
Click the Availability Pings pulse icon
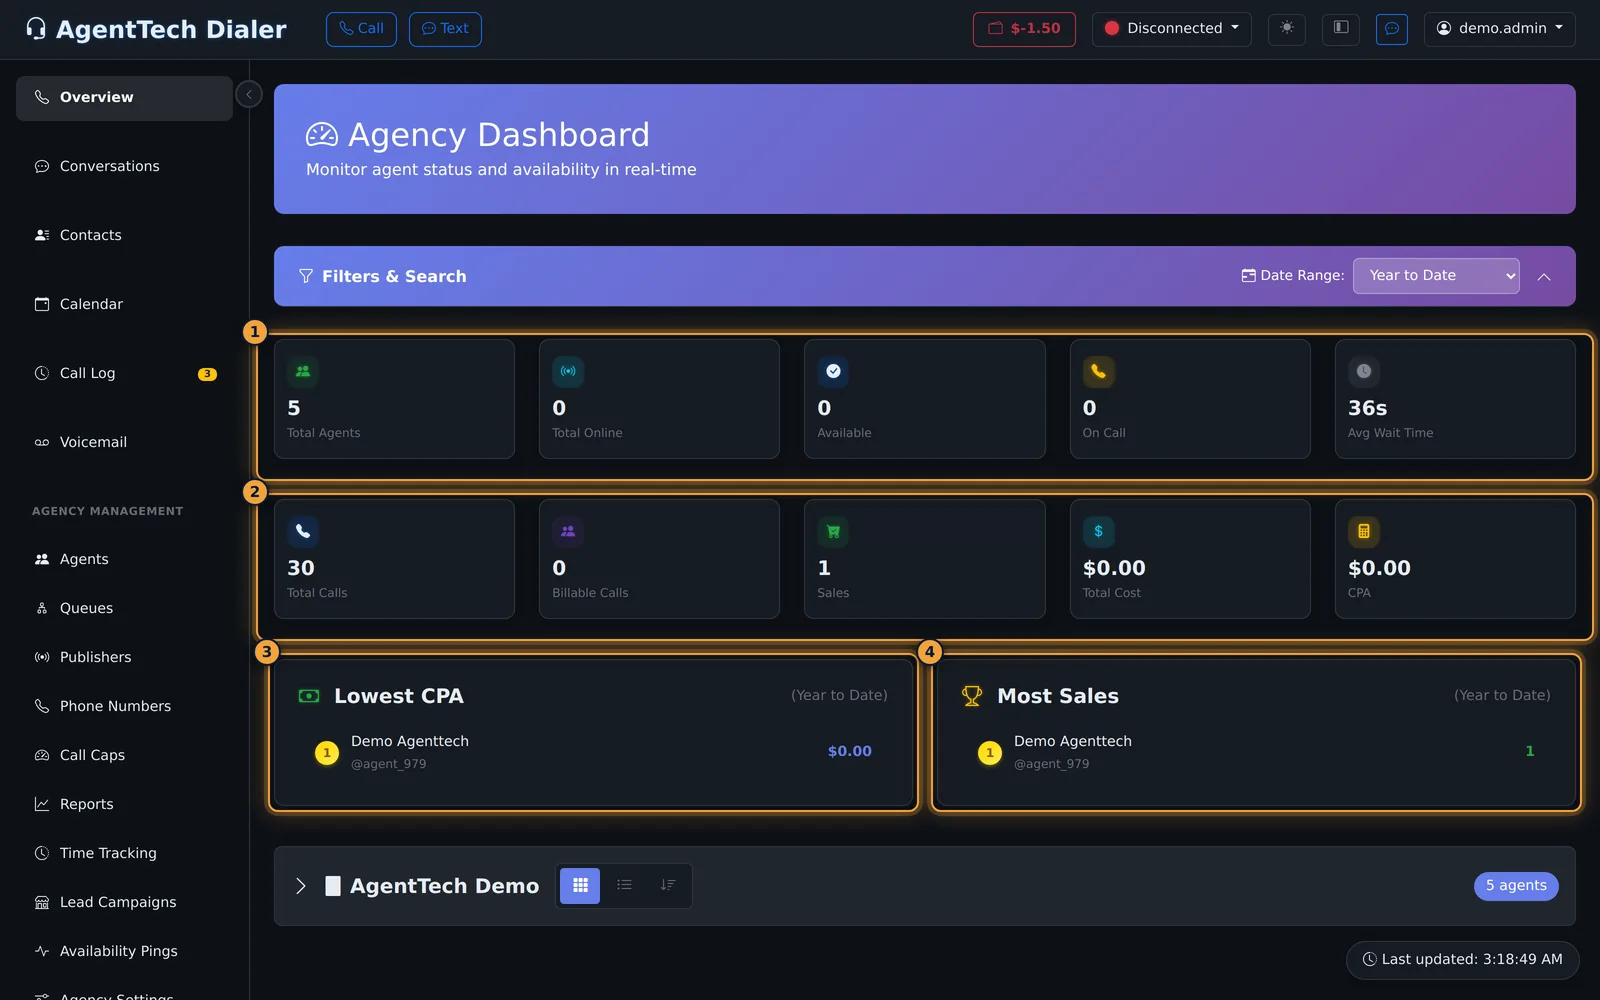(42, 951)
